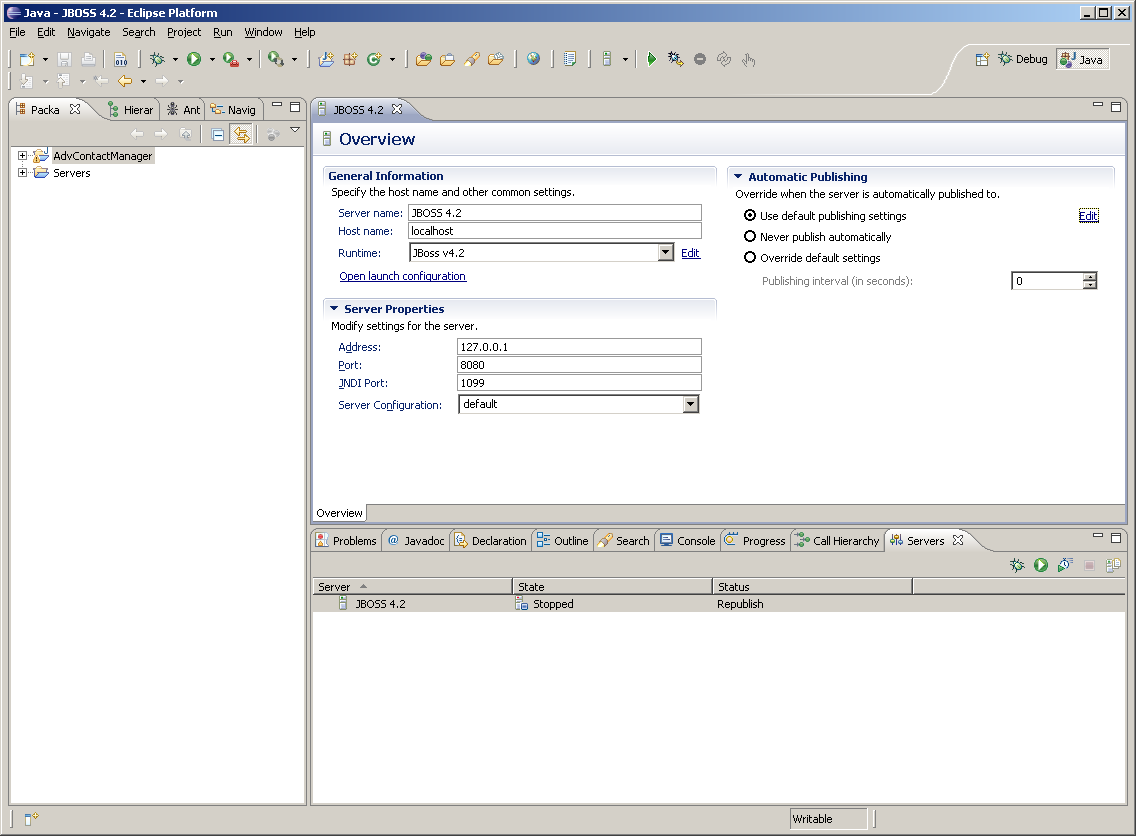Click the Run External Tools icon
The height and width of the screenshot is (836, 1136).
tap(230, 59)
